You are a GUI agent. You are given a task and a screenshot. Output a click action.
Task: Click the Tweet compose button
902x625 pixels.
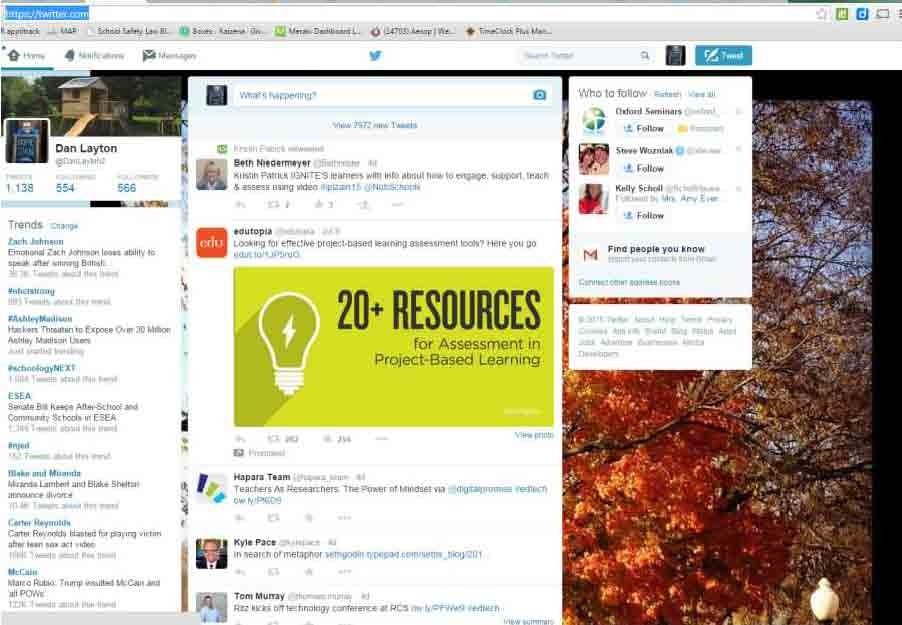tap(723, 56)
